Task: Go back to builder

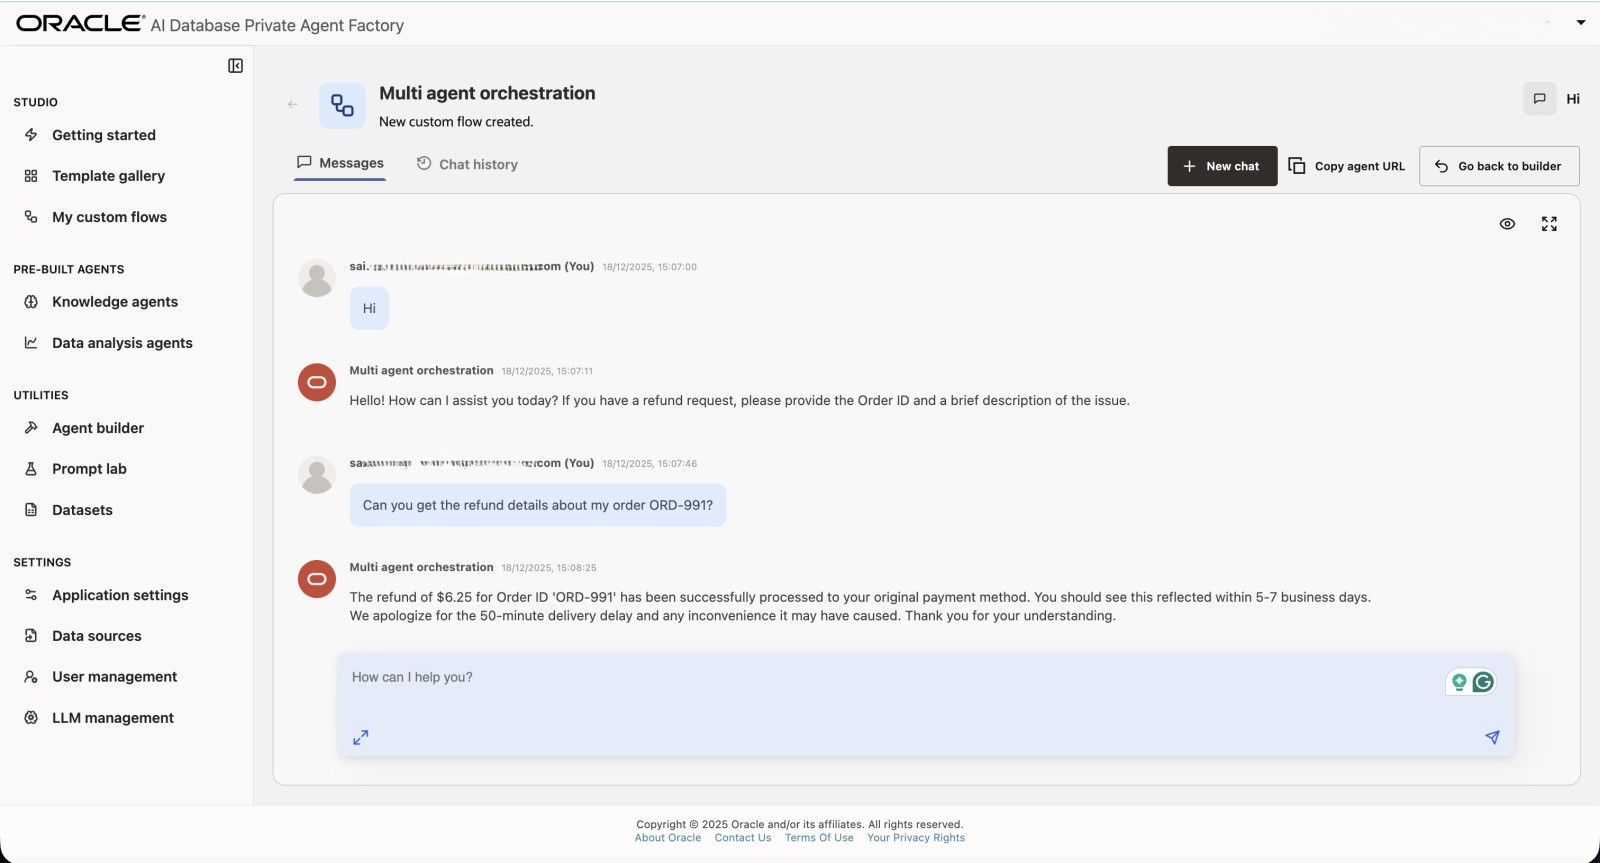Action: (x=1499, y=166)
